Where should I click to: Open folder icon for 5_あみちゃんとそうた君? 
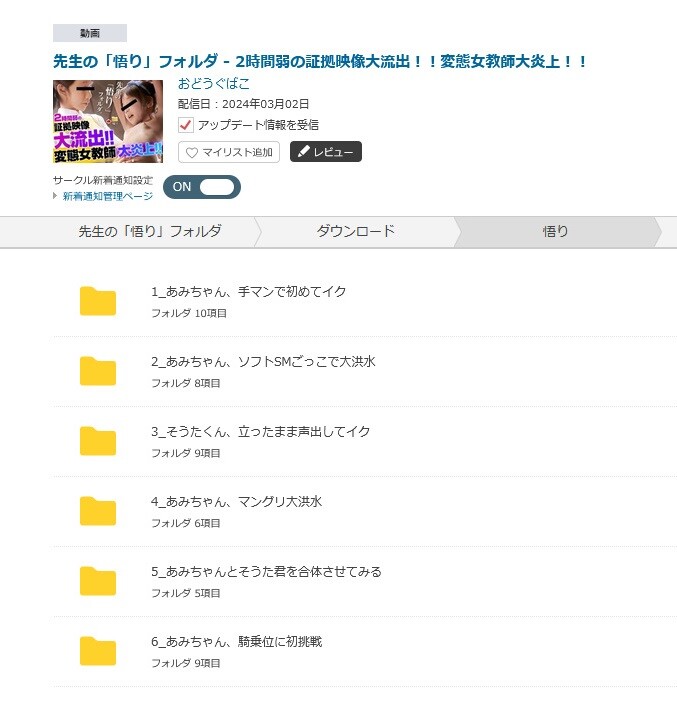(98, 581)
